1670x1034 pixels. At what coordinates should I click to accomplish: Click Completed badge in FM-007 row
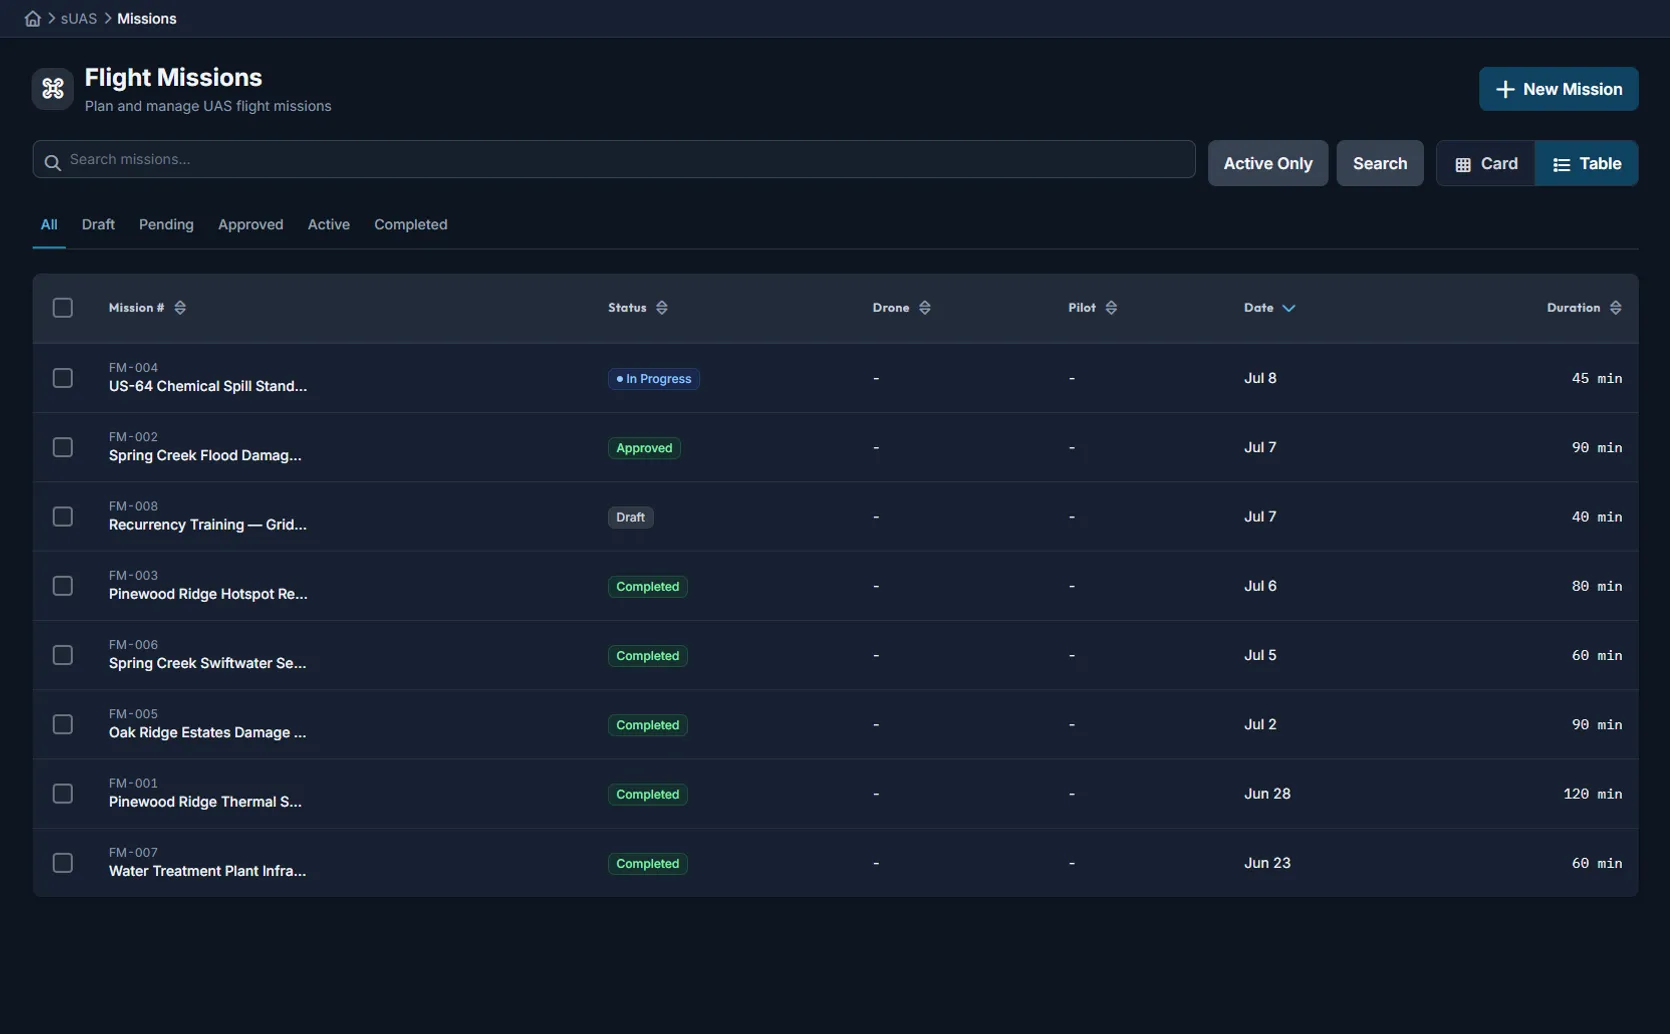point(647,864)
